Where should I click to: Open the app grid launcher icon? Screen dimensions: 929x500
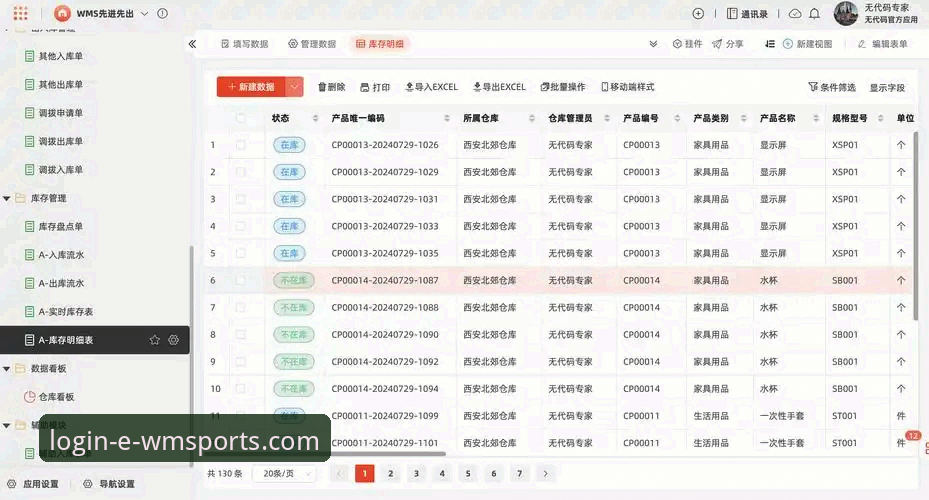pos(21,13)
